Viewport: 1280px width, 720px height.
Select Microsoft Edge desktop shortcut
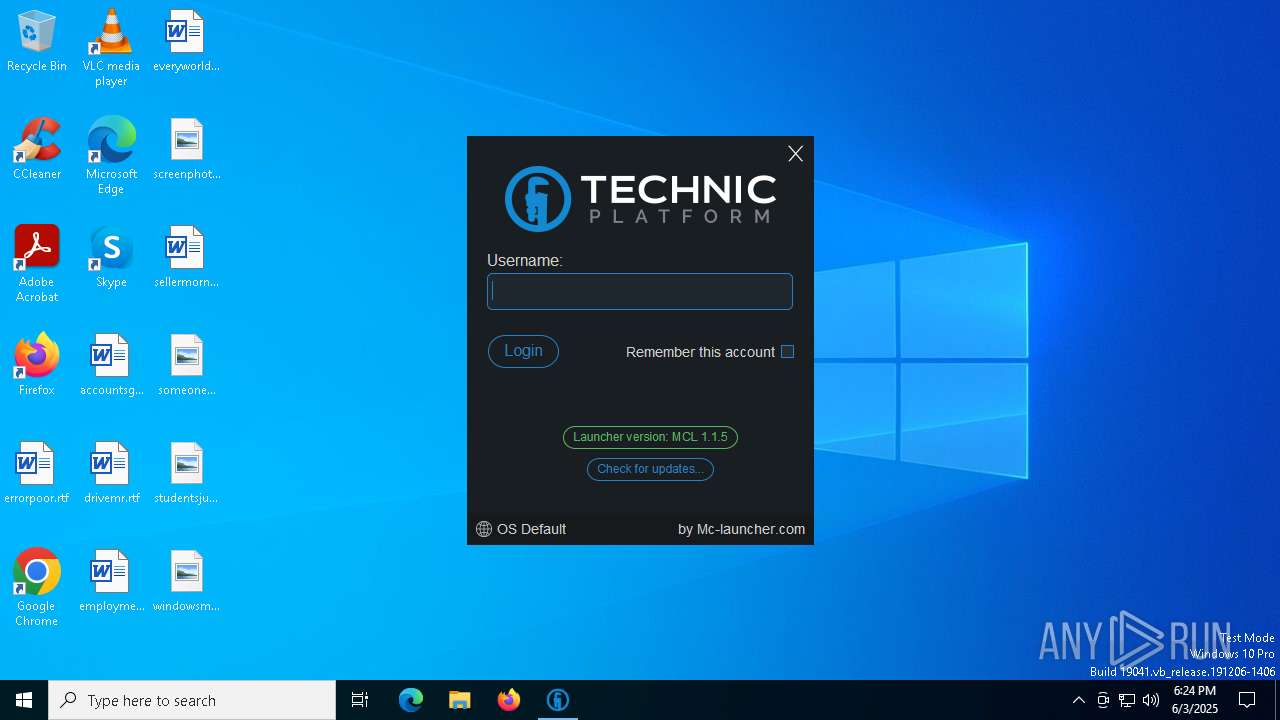click(111, 156)
